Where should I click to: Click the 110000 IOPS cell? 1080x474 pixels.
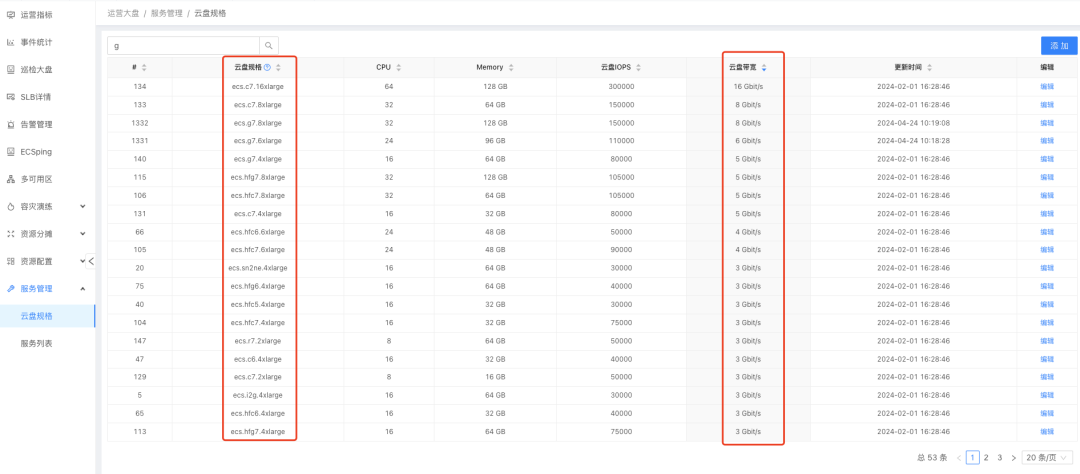621,141
